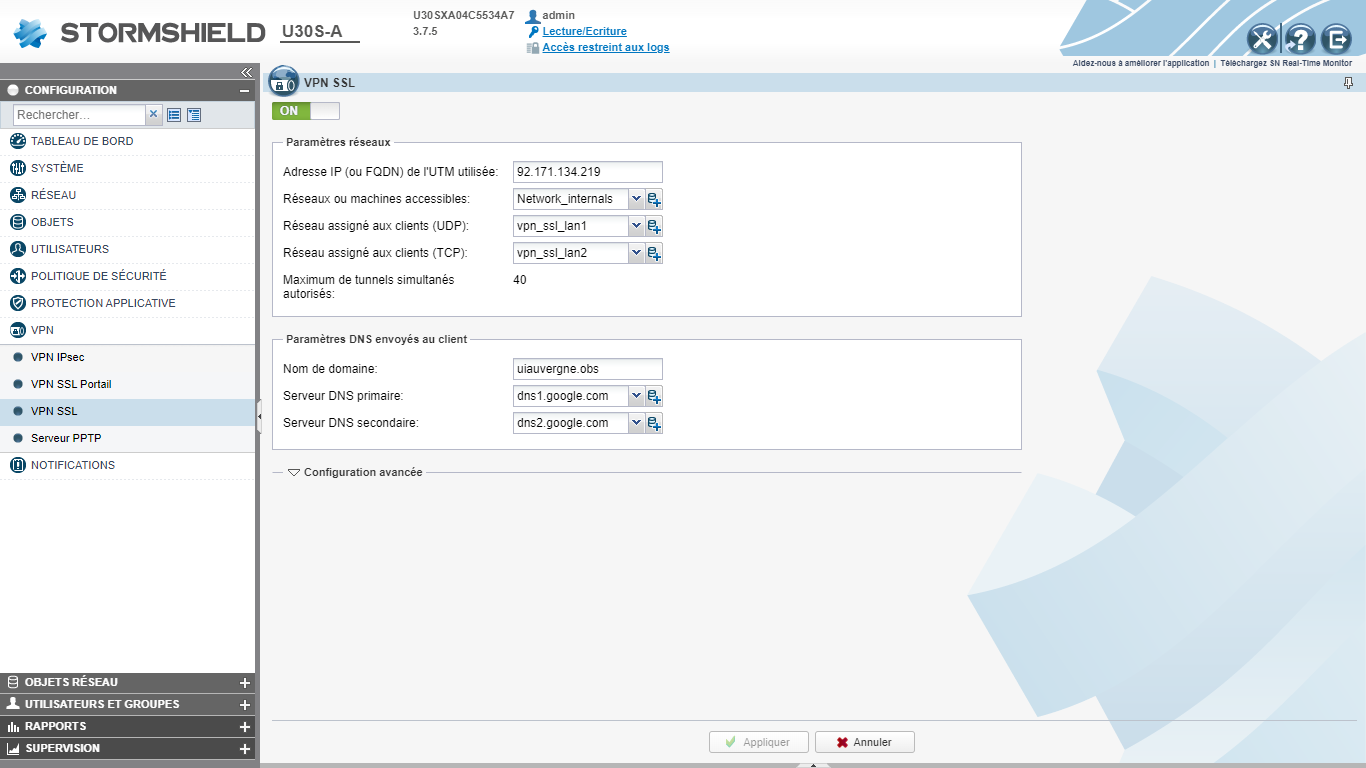Toggle the VPN SSL ON switch
Screen dimensions: 1366x768
pyautogui.click(x=306, y=111)
